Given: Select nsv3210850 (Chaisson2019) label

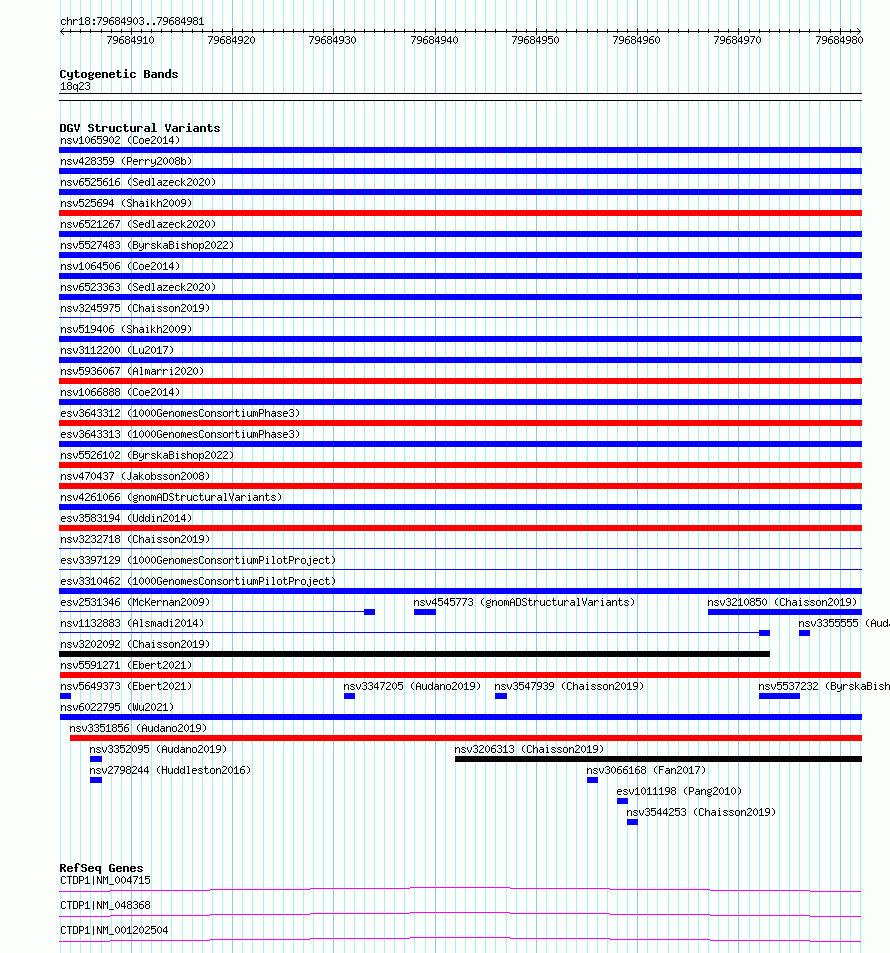Looking at the screenshot, I should click(782, 602).
